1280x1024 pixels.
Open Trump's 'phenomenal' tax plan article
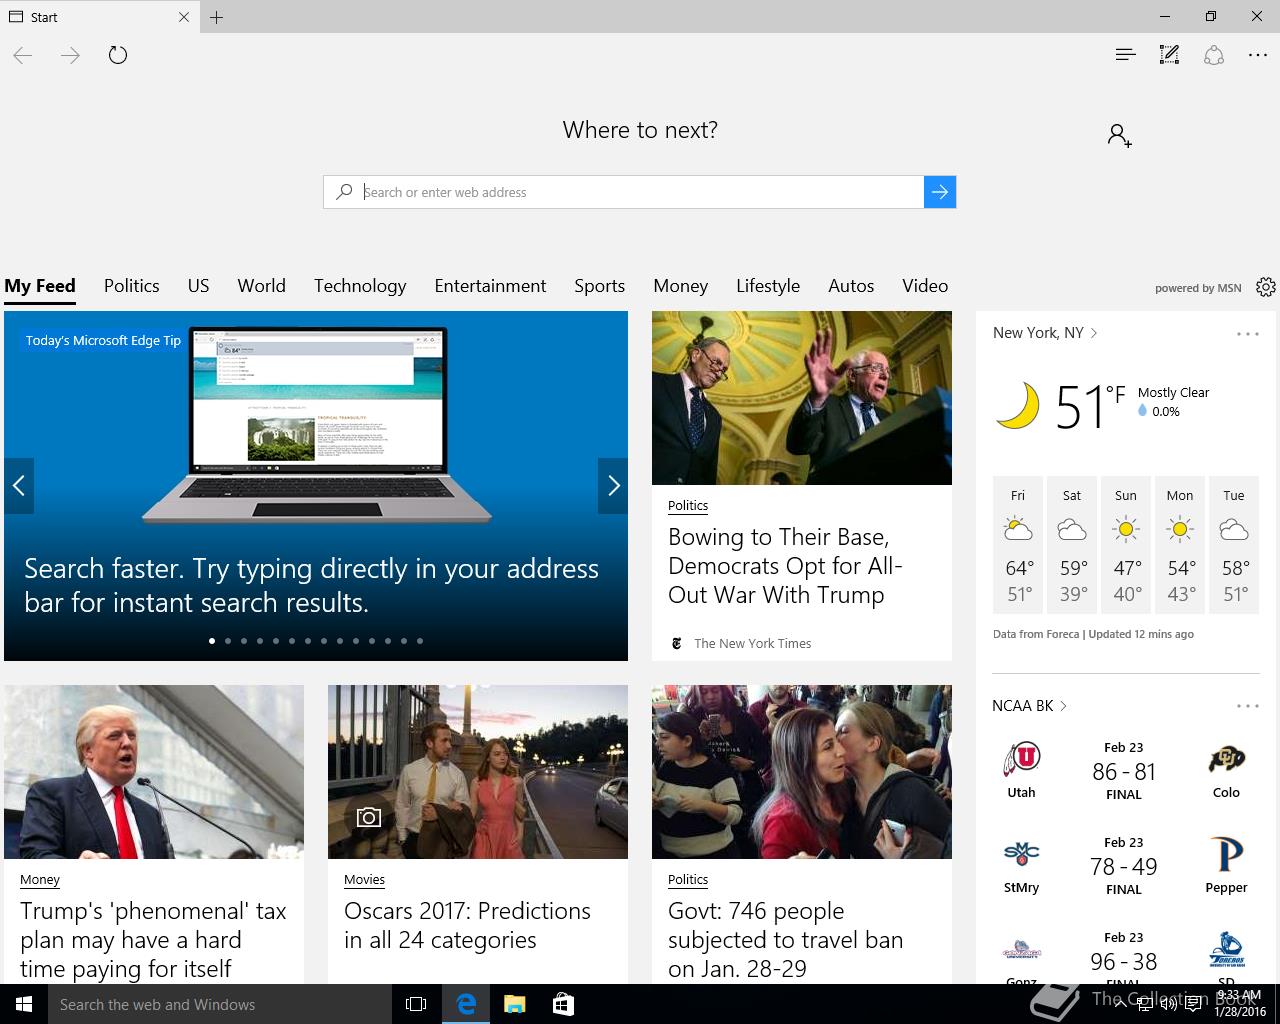(153, 940)
